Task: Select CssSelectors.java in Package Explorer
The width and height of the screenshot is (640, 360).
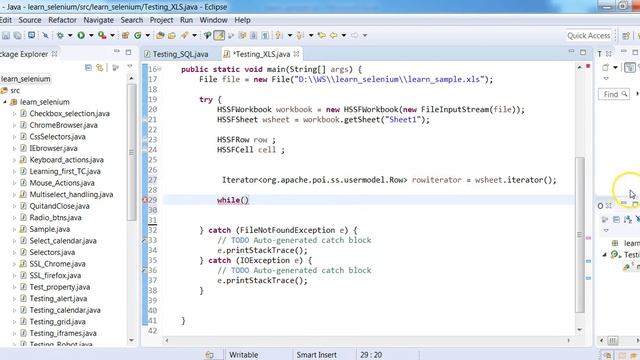Action: coord(57,136)
